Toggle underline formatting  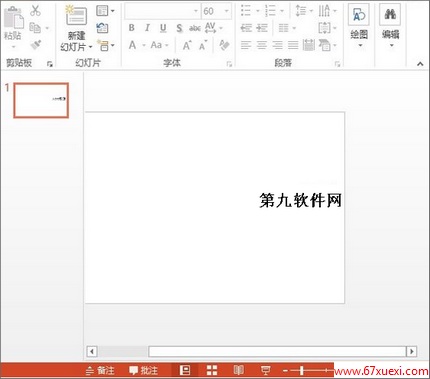pos(163,28)
